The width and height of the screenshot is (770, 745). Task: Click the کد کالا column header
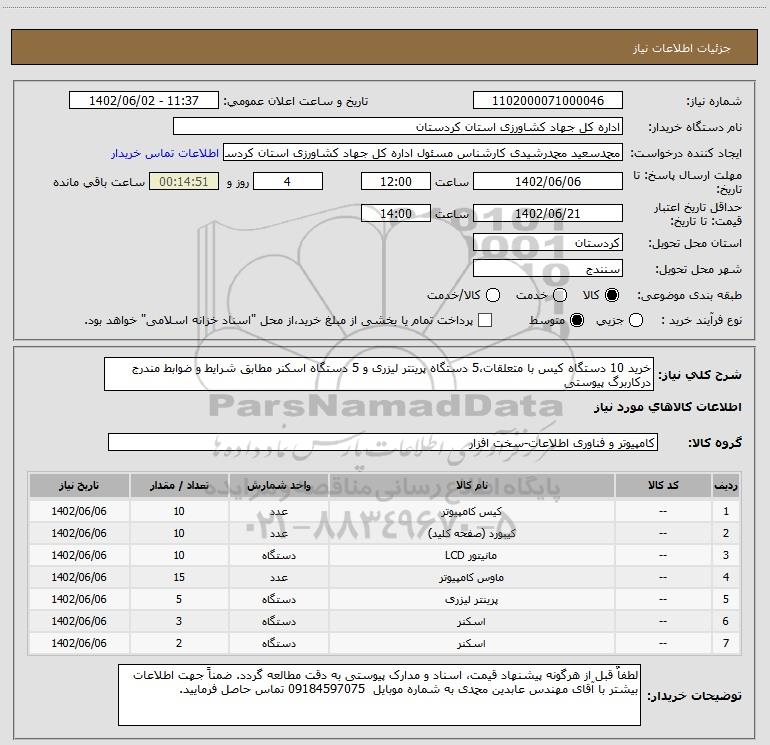[x=663, y=485]
